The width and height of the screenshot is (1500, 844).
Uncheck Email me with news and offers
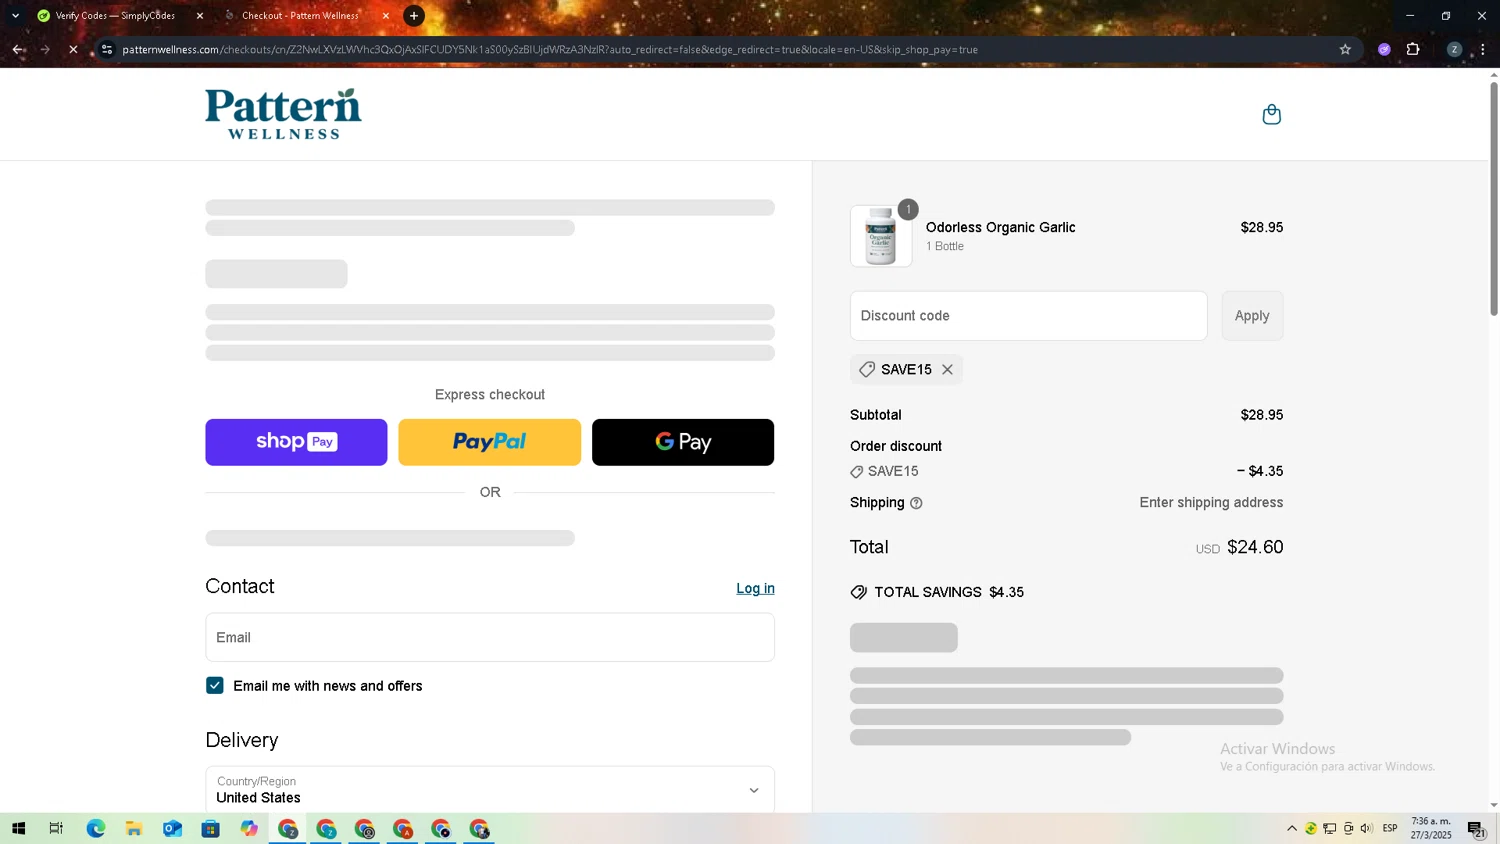pos(215,686)
